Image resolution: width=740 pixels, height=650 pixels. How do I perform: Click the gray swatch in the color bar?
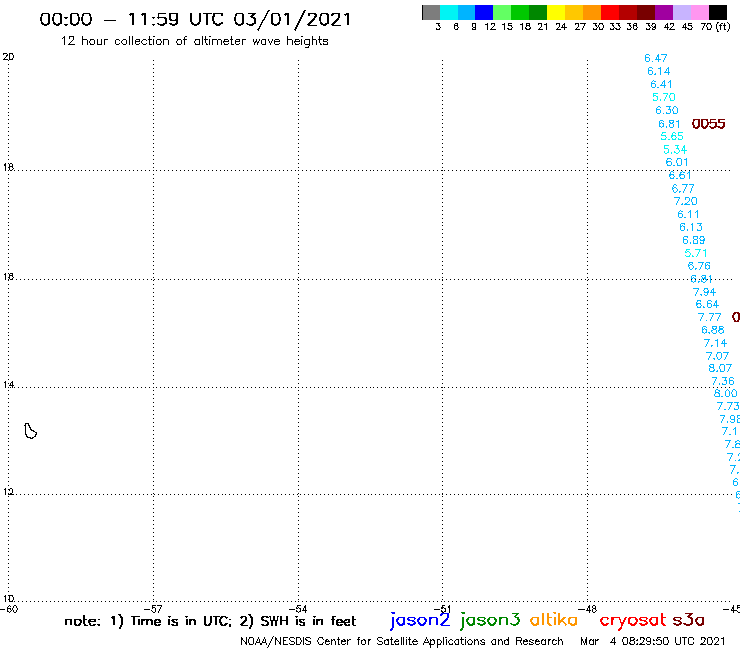[431, 12]
